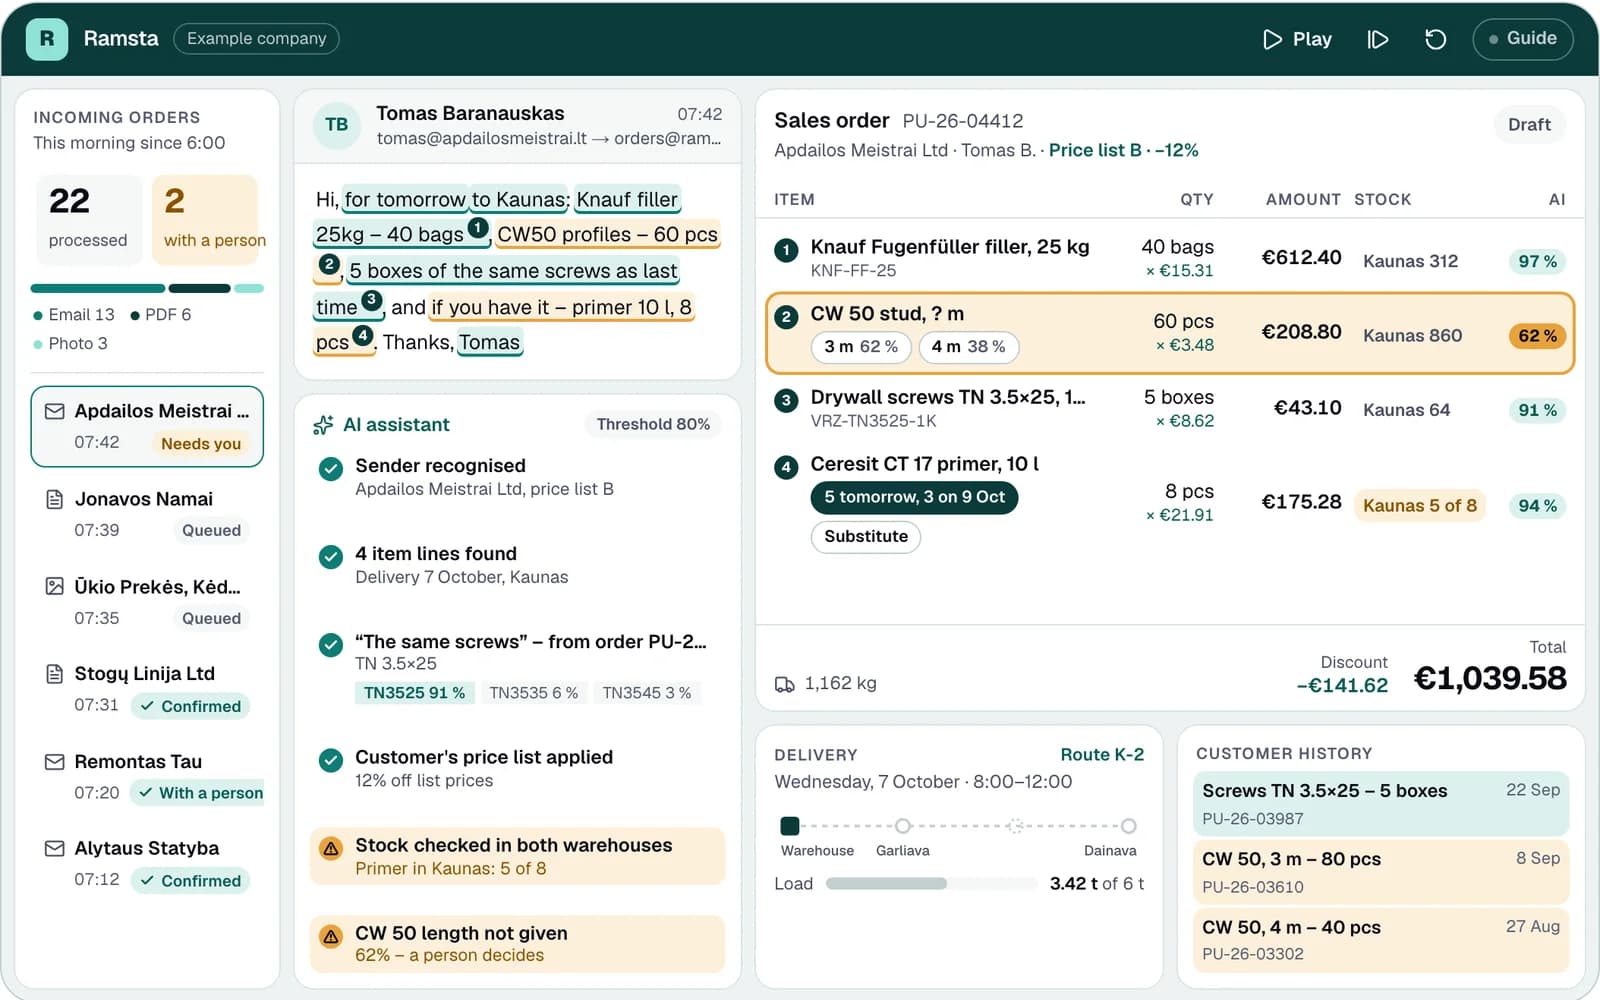Click the document icon beside Jonavos Namai
Viewport: 1600px width, 1000px height.
(x=55, y=499)
